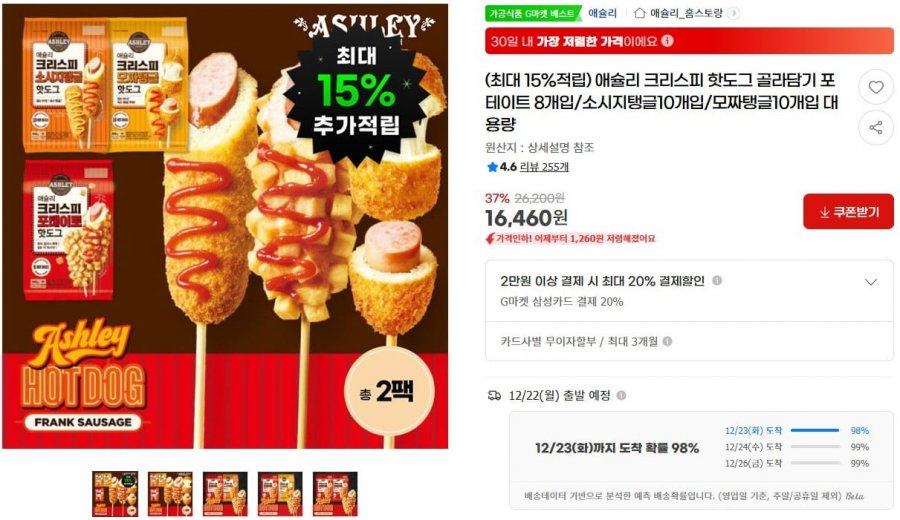This screenshot has width=900, height=520.
Task: Open the 리뷰 255개 reviews link
Action: pyautogui.click(x=544, y=167)
